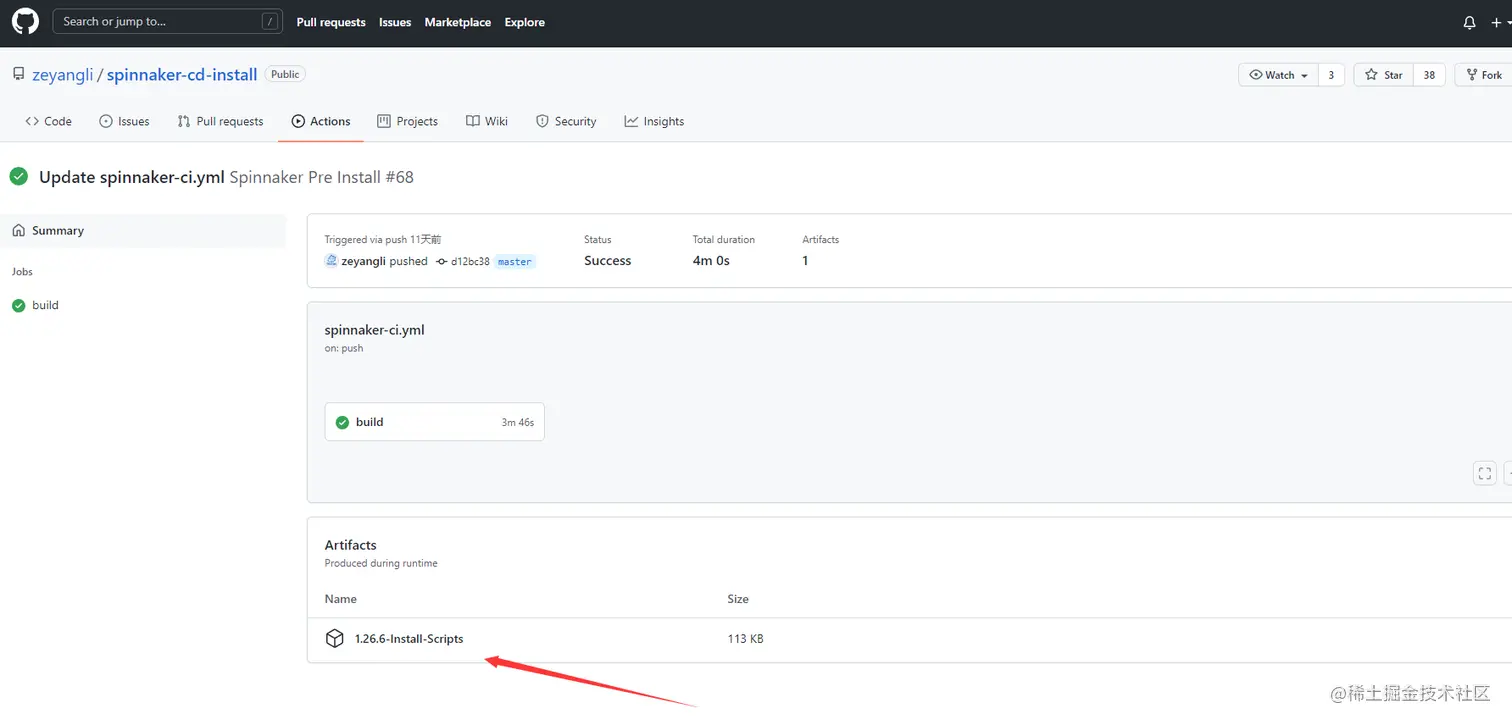Fork the repository
1512x725 pixels.
point(1484,75)
